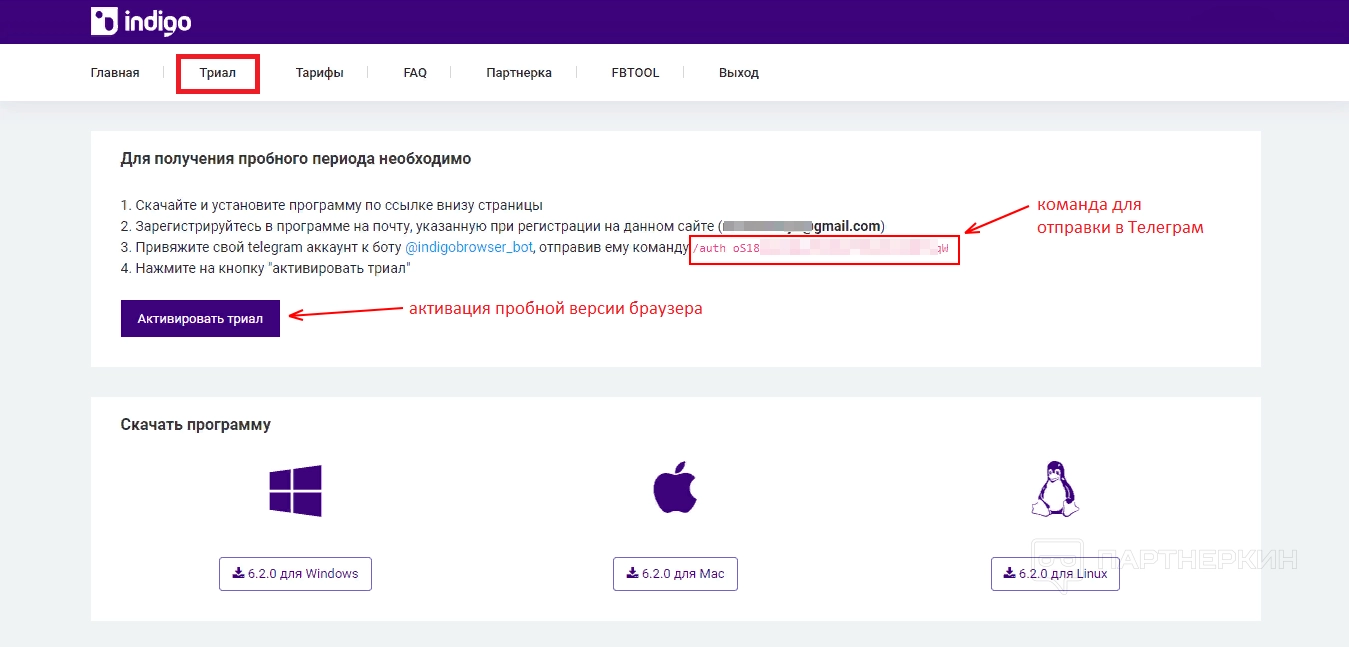Screen dimensions: 1349x647
Task: Go to the FAQ section
Action: pyautogui.click(x=415, y=73)
